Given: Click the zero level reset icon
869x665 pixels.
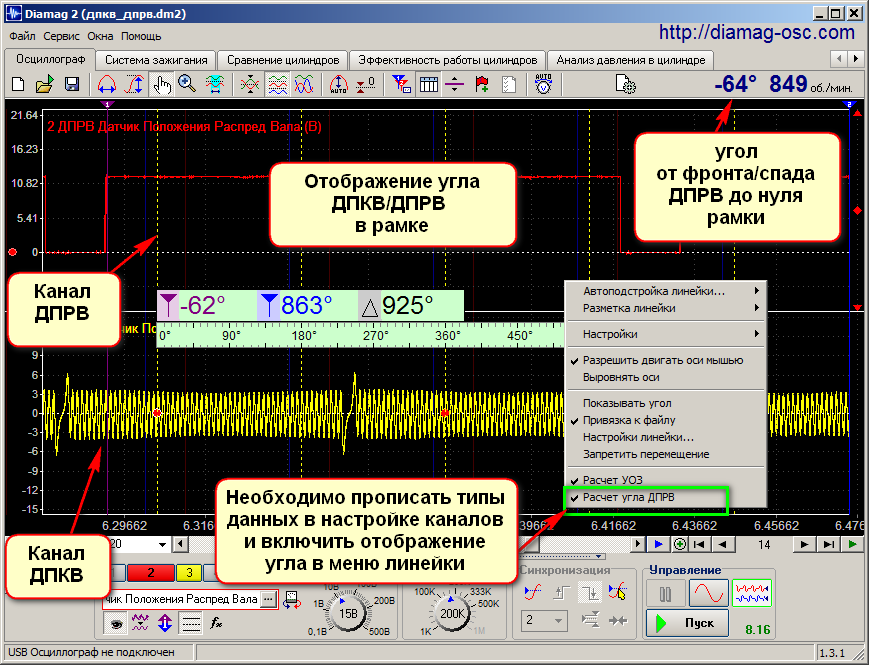Looking at the screenshot, I should (366, 84).
